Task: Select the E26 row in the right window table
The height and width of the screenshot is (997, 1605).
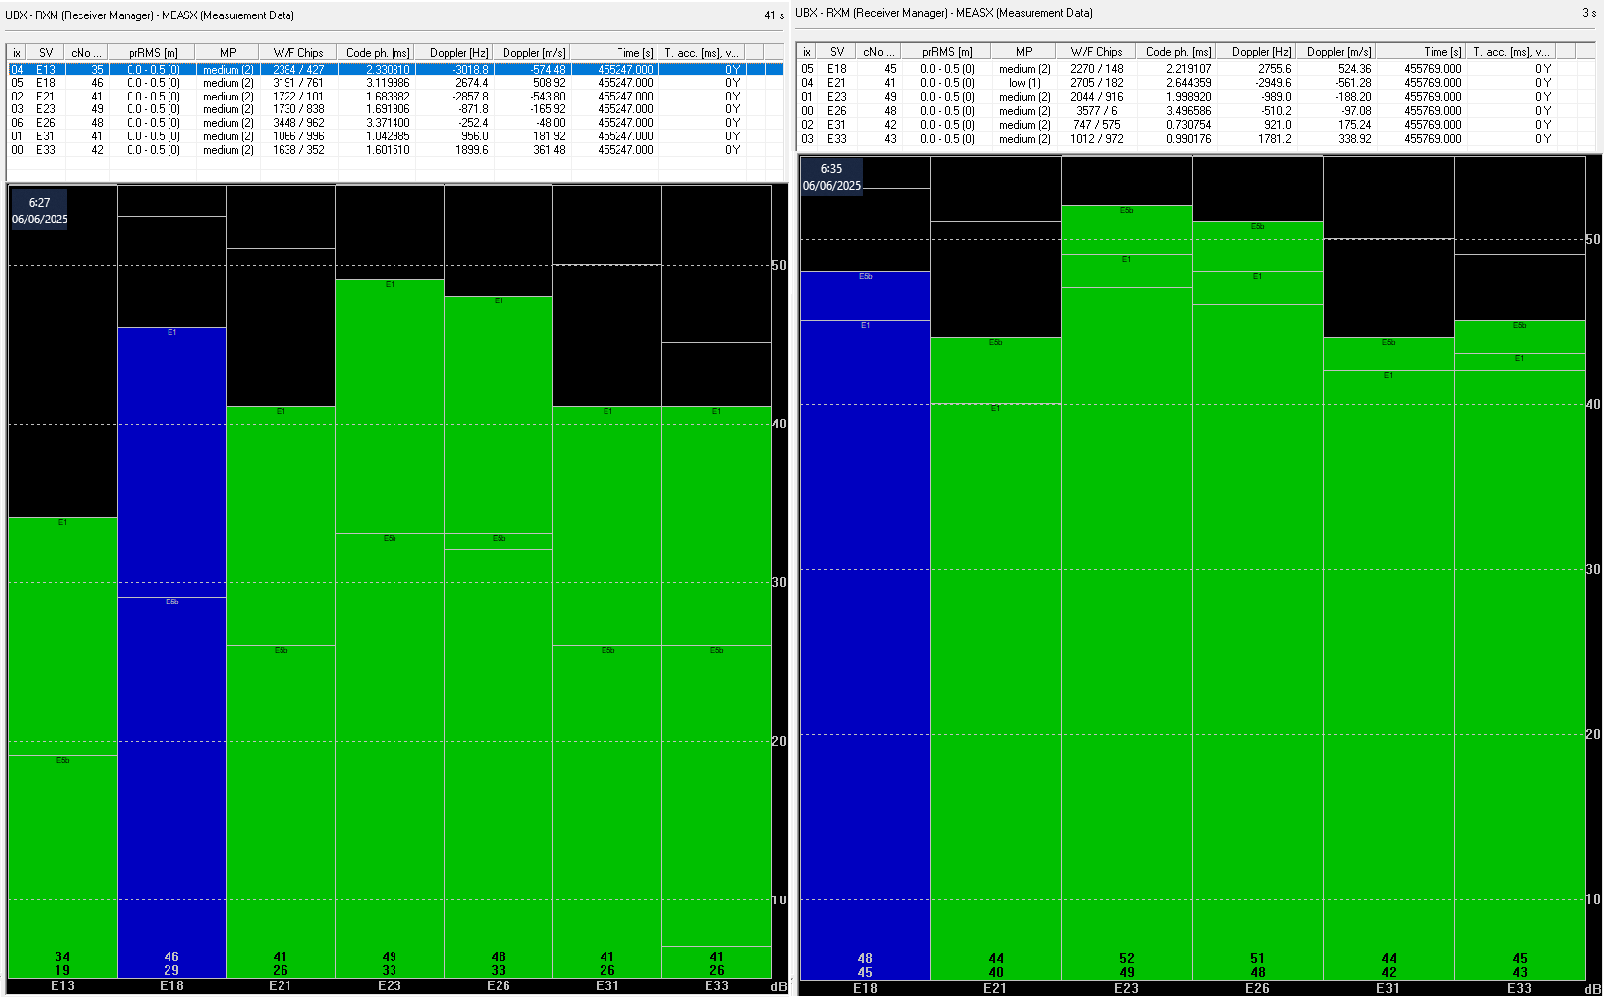Action: (x=1195, y=111)
